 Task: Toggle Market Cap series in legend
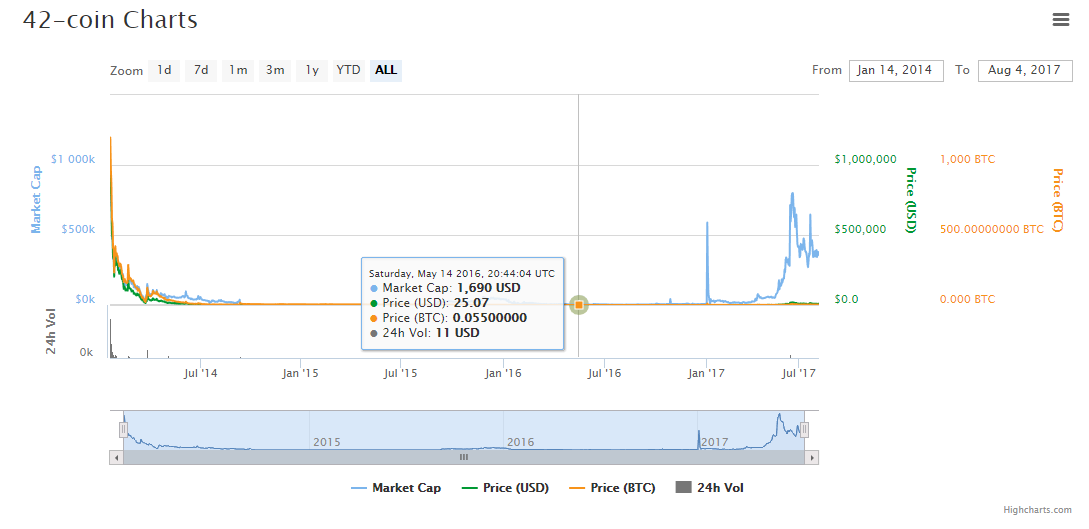tap(396, 488)
